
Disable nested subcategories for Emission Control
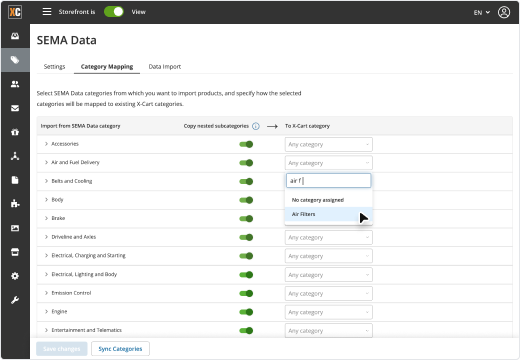[246, 293]
